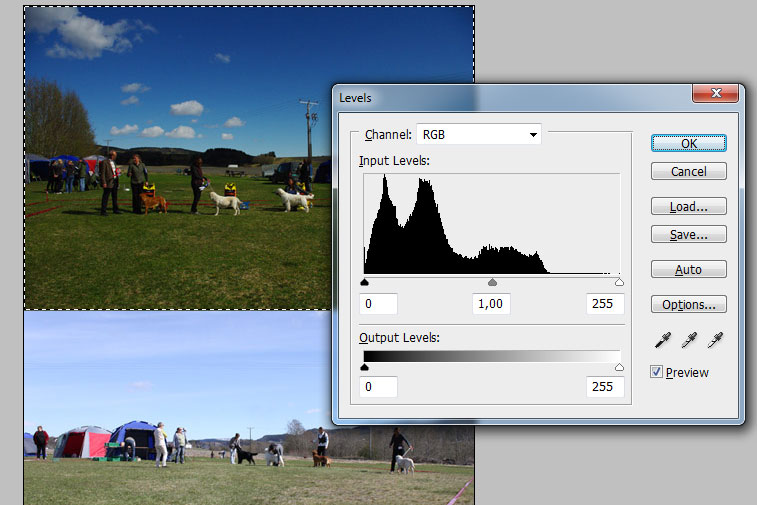757x505 pixels.
Task: Select the white point eyedropper
Action: (x=715, y=341)
